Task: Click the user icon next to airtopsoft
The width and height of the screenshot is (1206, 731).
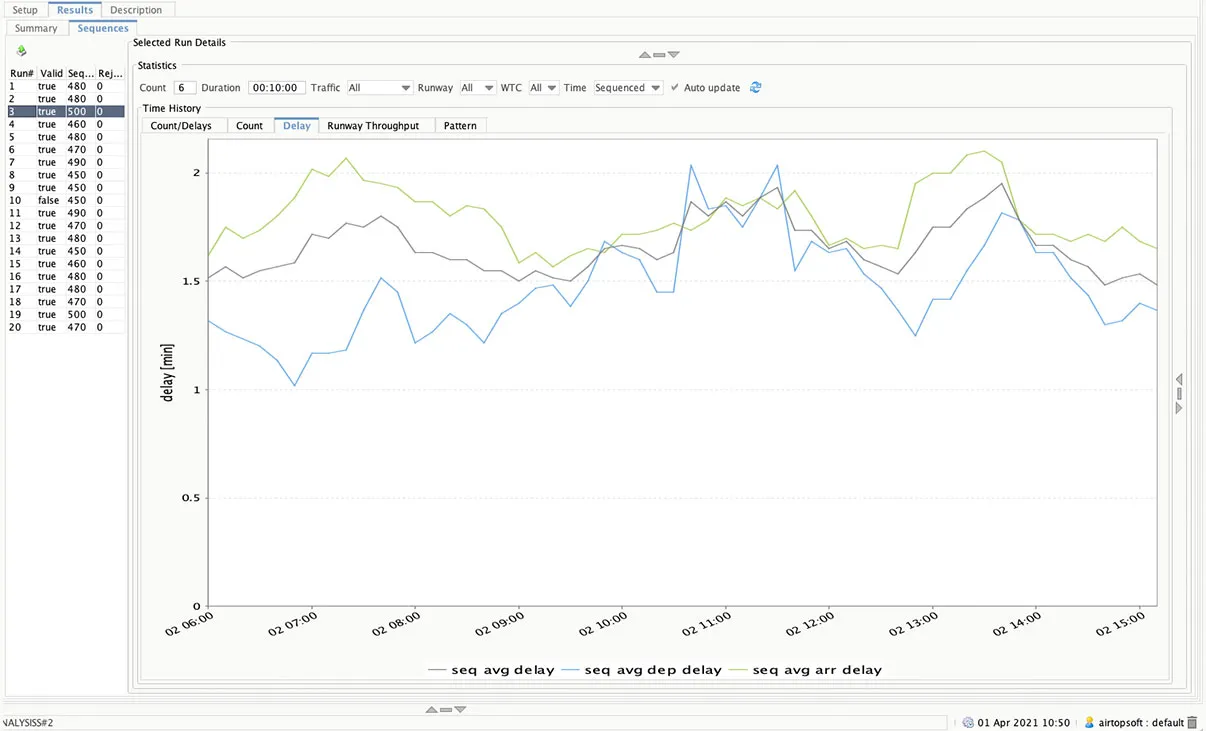Action: tap(1089, 722)
